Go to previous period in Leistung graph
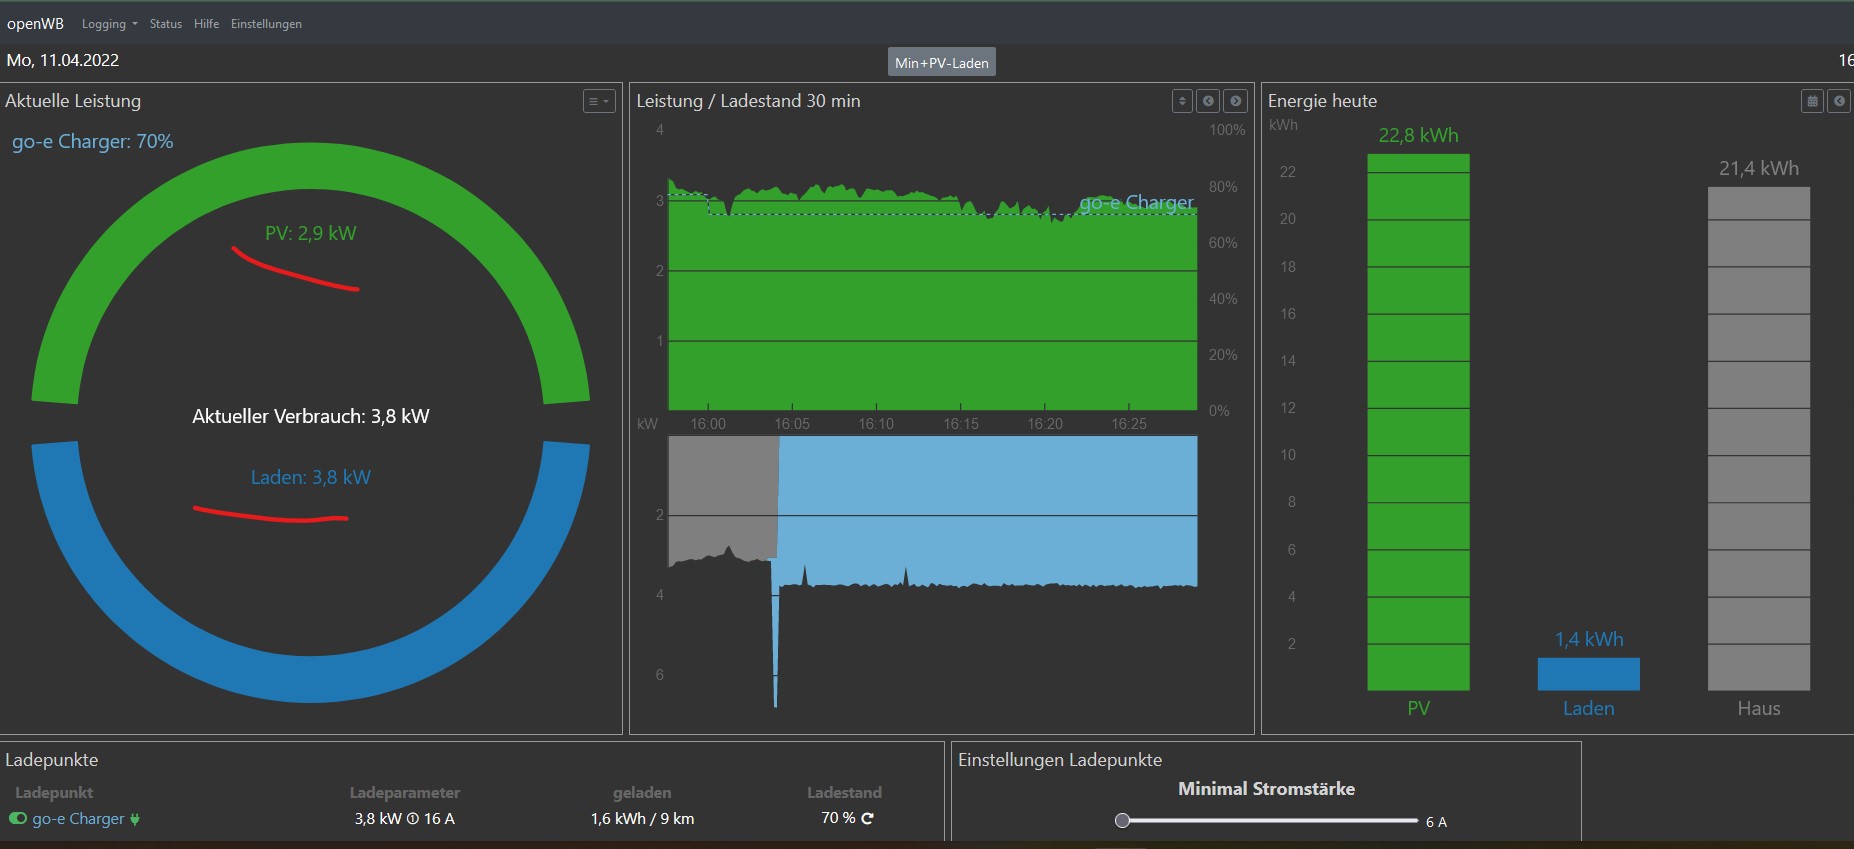 coord(1209,101)
